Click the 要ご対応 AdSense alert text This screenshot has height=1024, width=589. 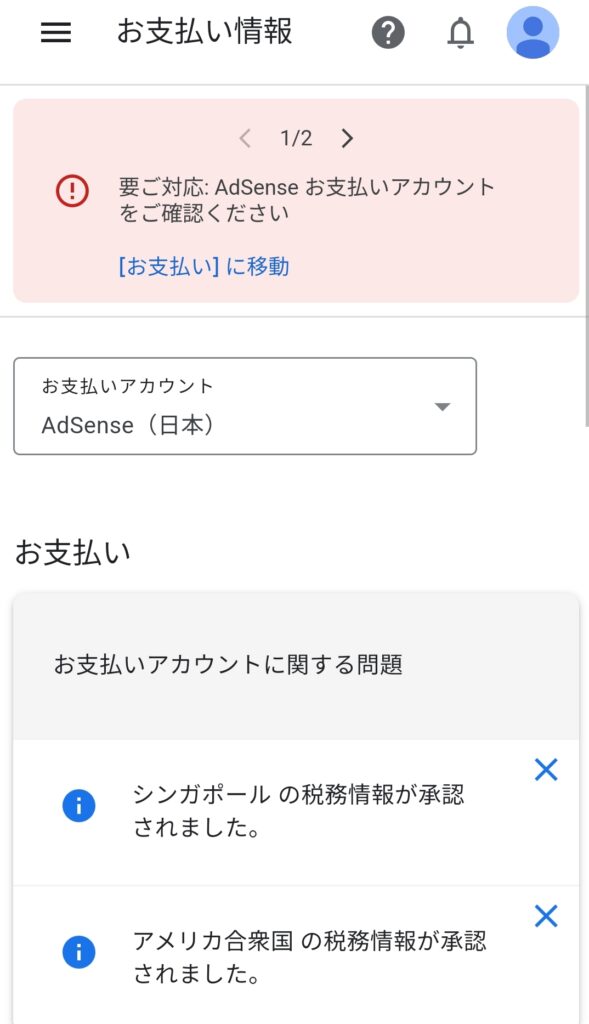[306, 200]
